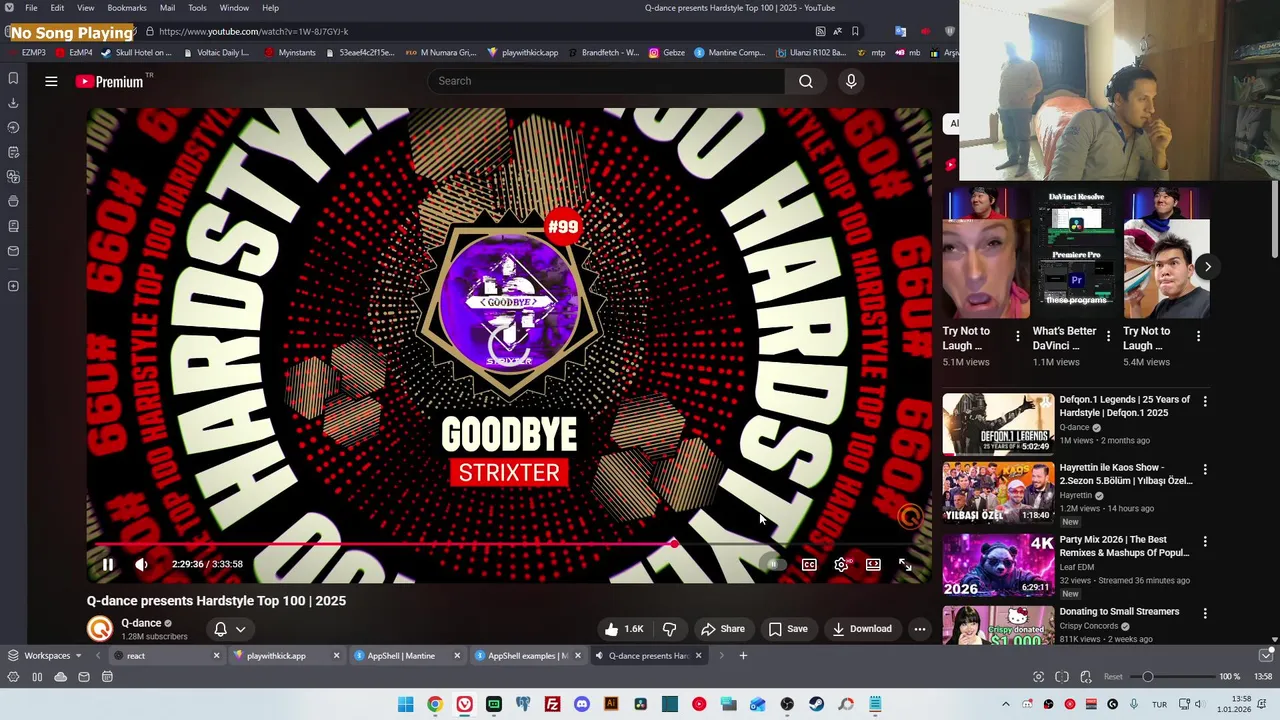1280x720 pixels.
Task: Open the Notes panel in the sidebar
Action: (x=13, y=152)
